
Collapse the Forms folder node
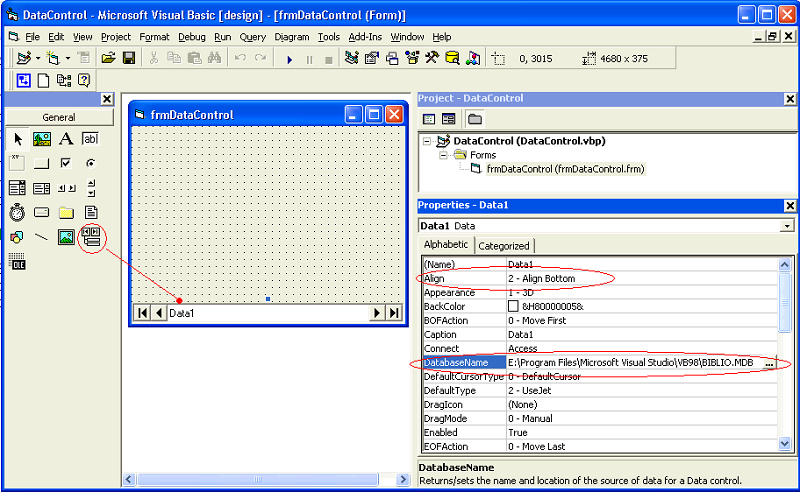tap(443, 155)
